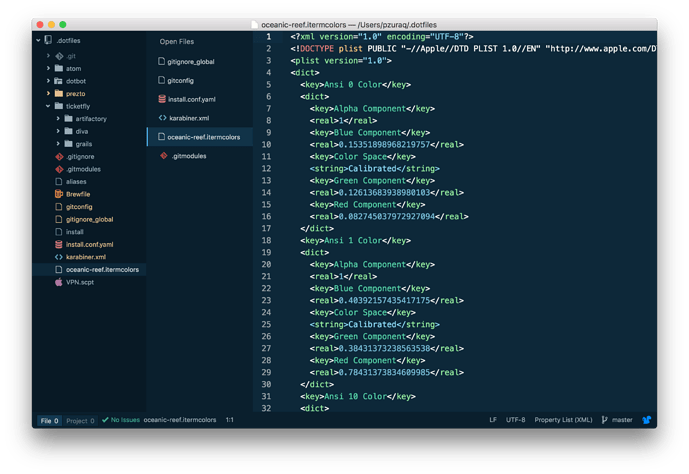
Task: Click cursor position 1:1 in status bar
Action: [x=230, y=420]
